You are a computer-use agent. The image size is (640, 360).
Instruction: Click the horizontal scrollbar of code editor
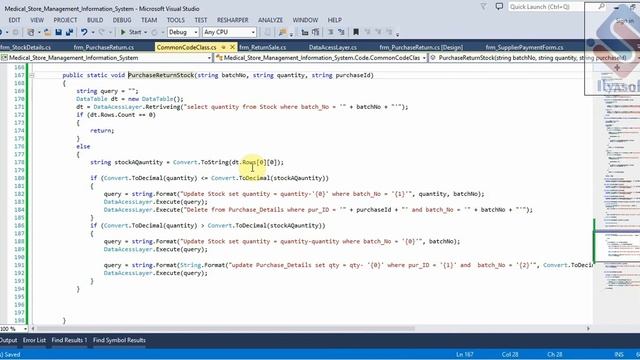click(x=226, y=329)
